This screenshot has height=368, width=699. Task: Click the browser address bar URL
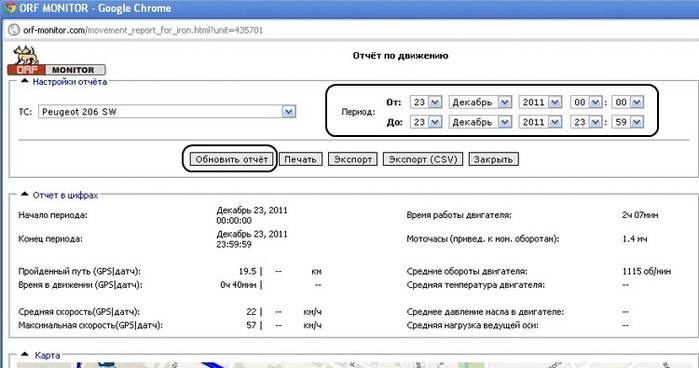coord(143,30)
